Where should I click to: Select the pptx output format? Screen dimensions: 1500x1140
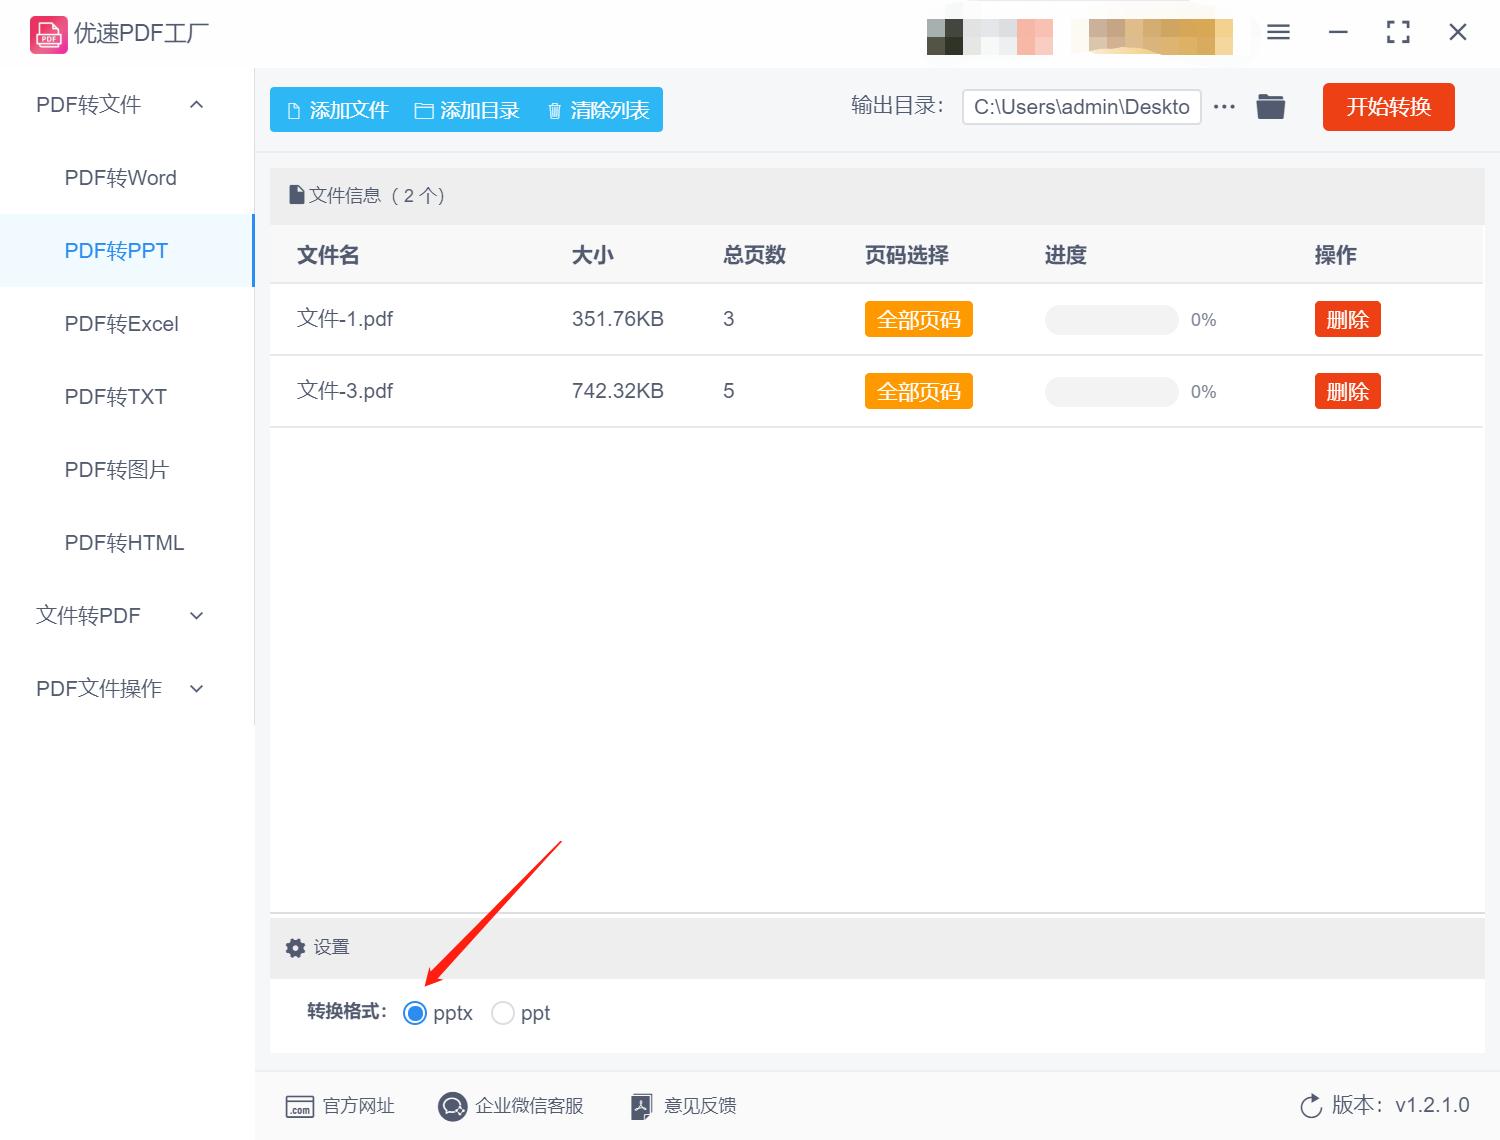point(414,1013)
